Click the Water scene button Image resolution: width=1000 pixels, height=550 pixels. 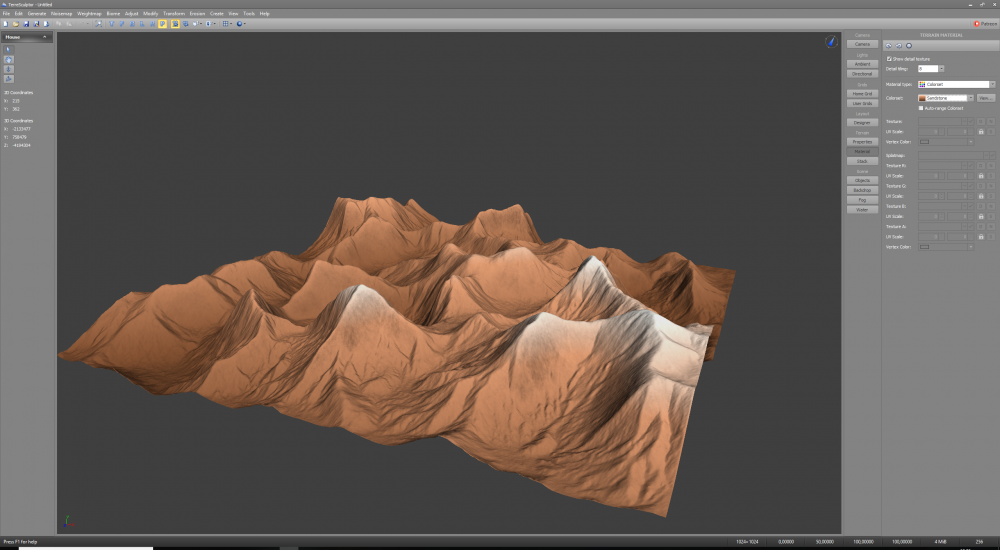[861, 210]
